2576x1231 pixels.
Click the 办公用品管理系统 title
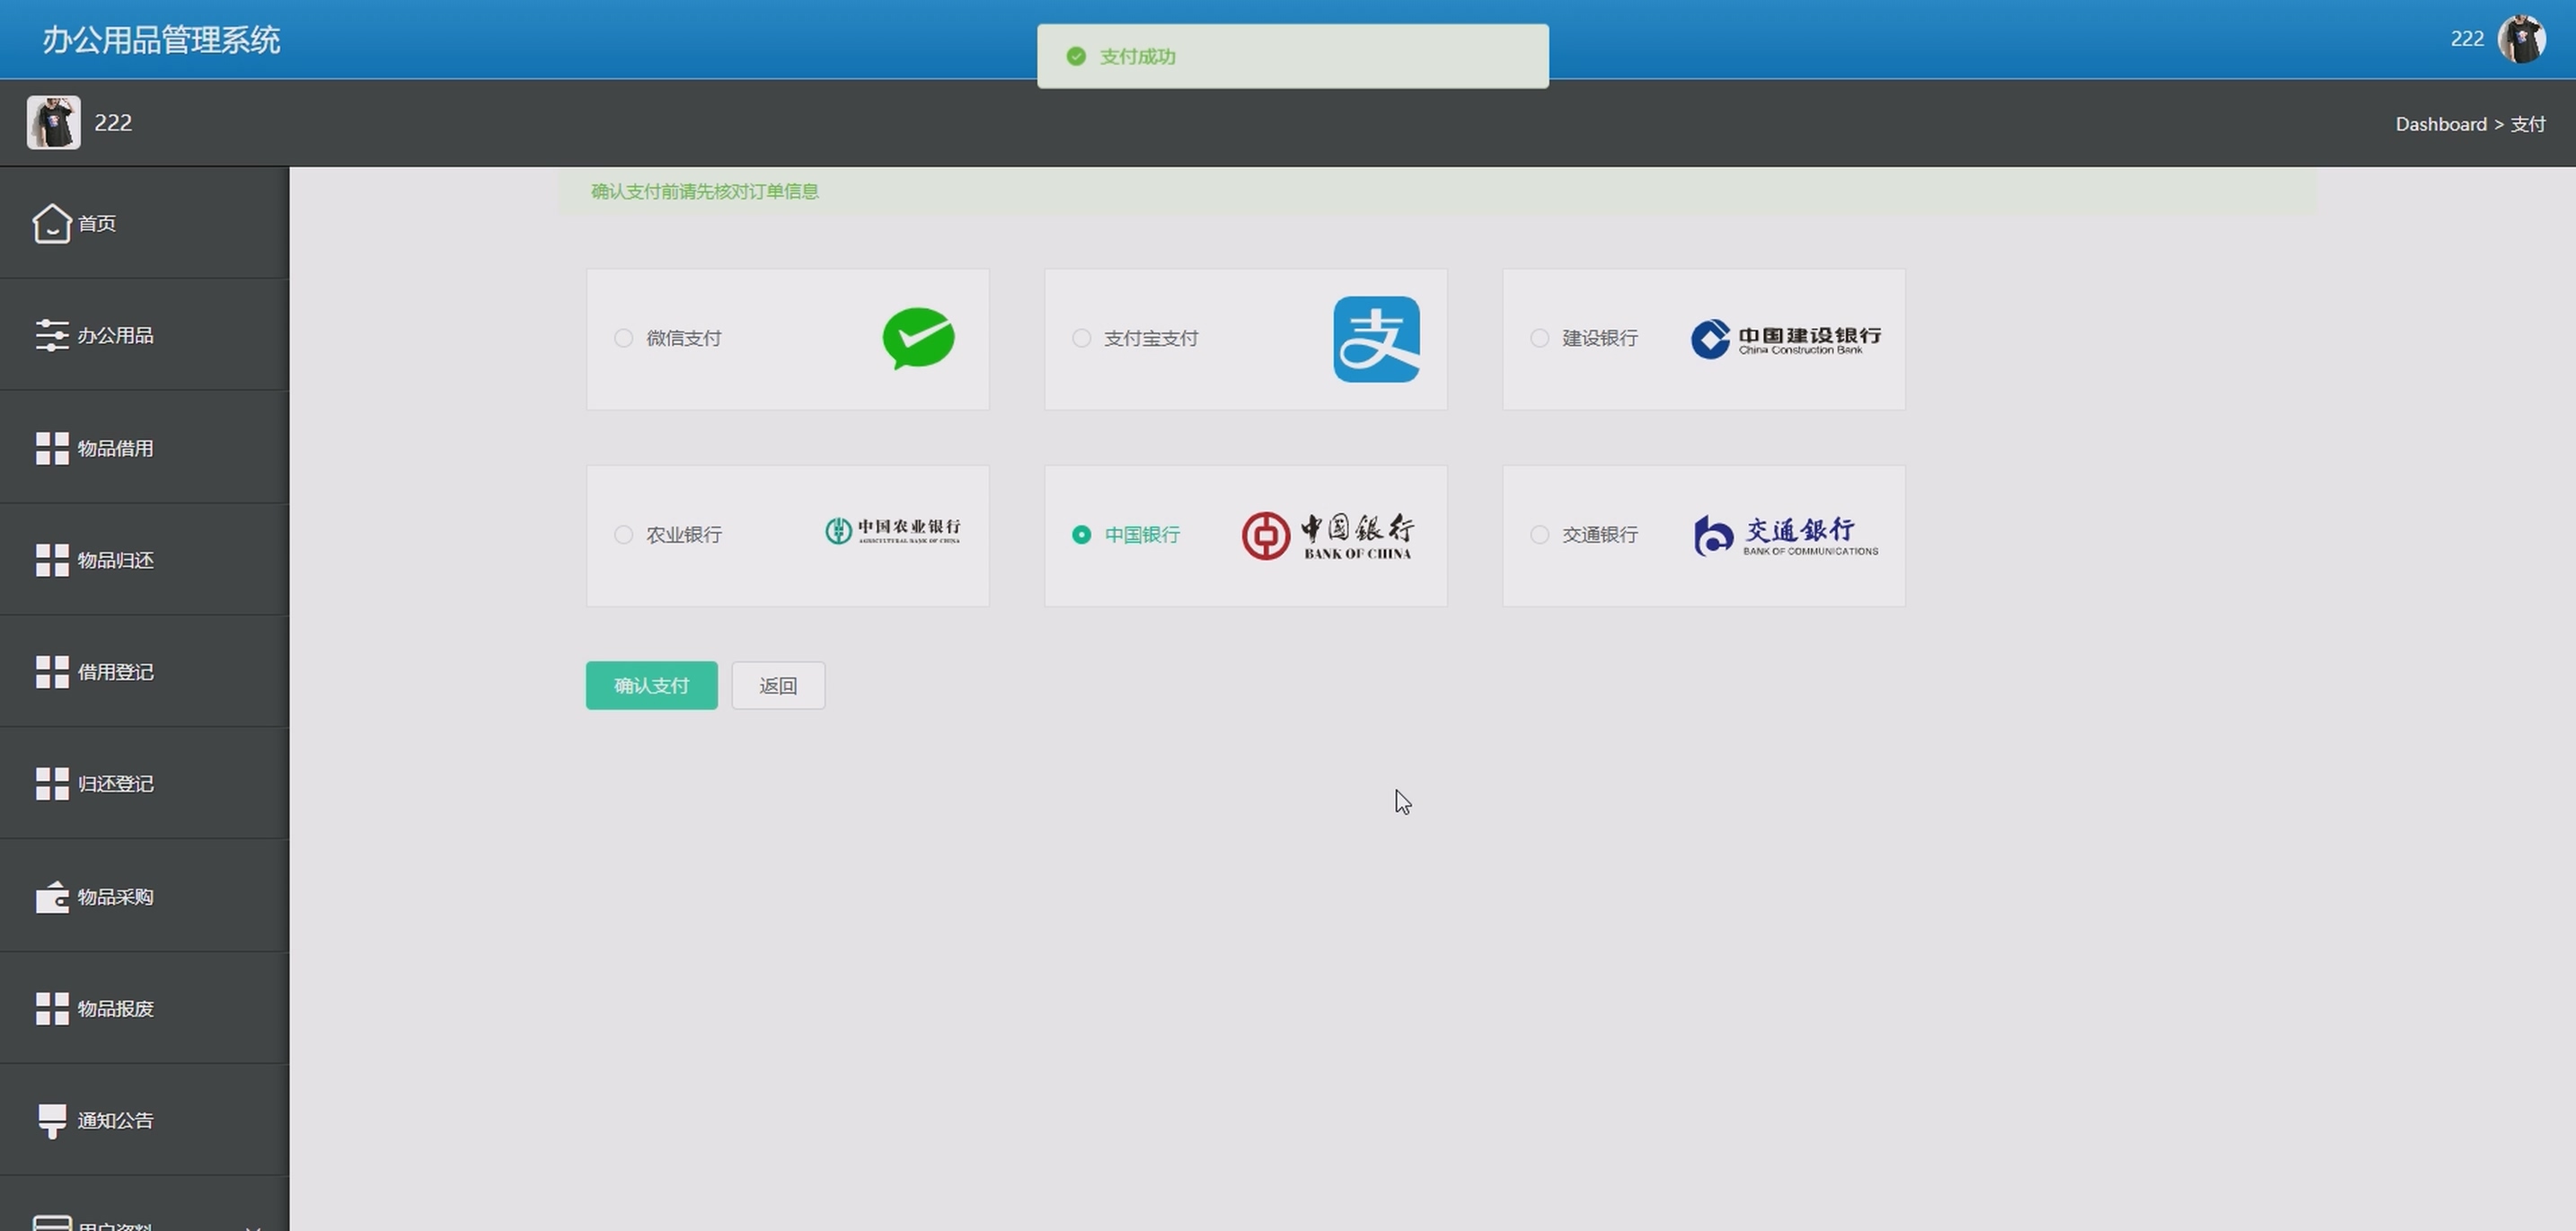click(x=161, y=40)
